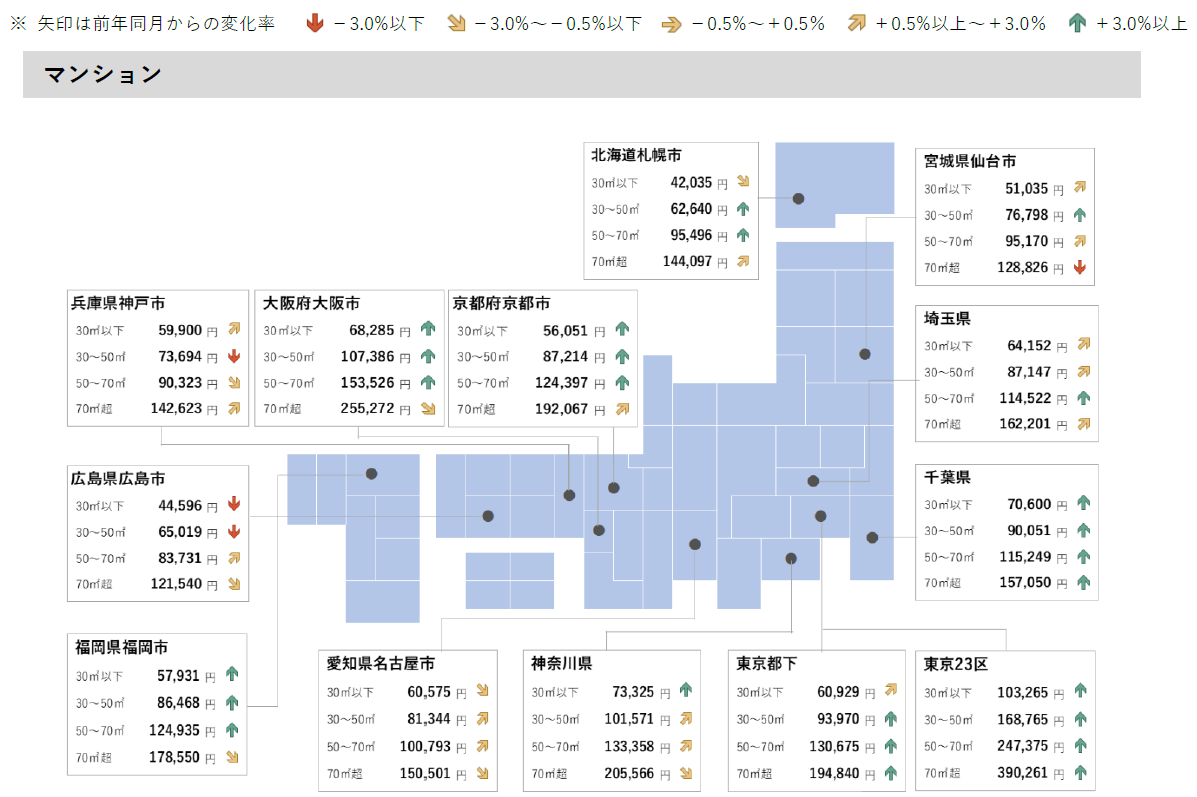Viewport: 1197px width, 797px height.
Task: Click the 京都府京都市 price 124,397円 value
Action: pos(563,382)
